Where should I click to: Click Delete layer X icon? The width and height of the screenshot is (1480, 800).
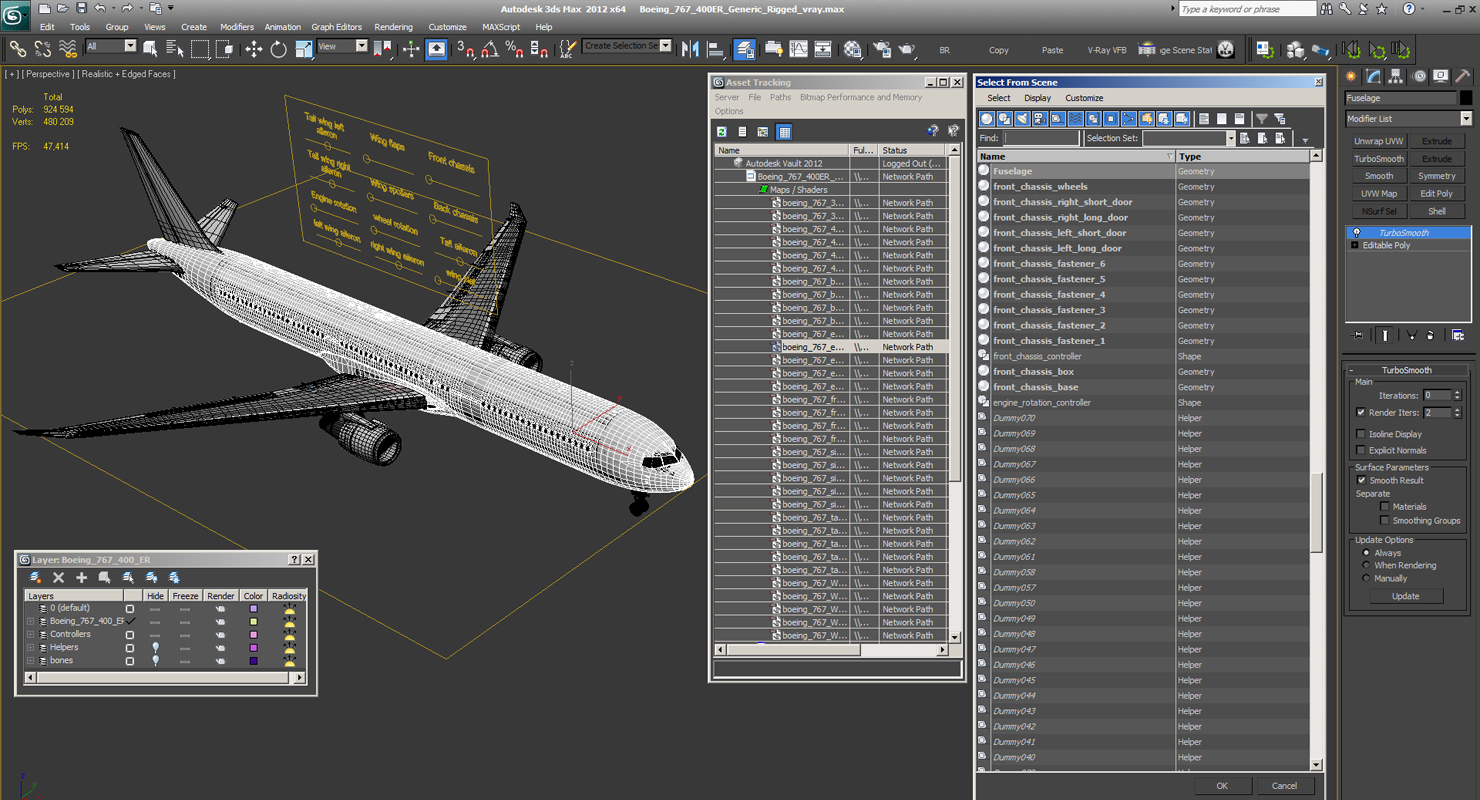click(x=58, y=577)
